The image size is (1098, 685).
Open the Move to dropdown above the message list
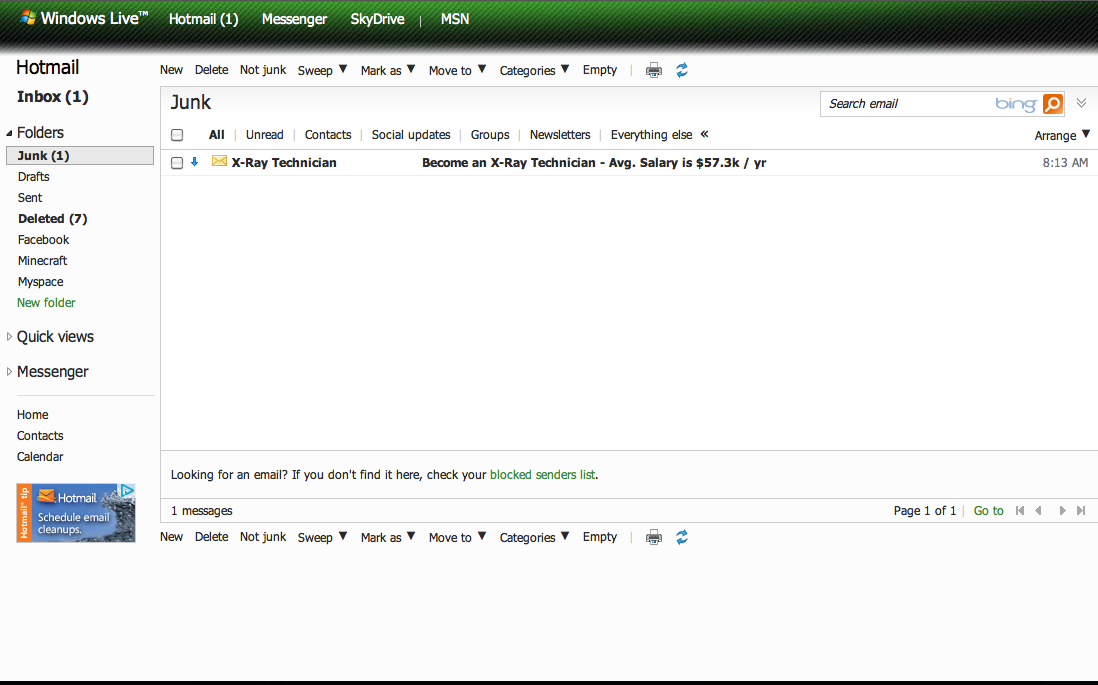tap(457, 70)
